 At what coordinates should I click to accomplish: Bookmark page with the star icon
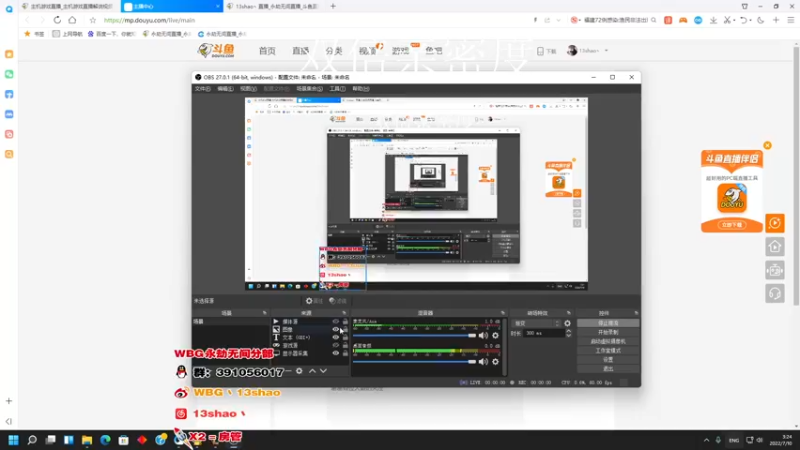tap(92, 20)
